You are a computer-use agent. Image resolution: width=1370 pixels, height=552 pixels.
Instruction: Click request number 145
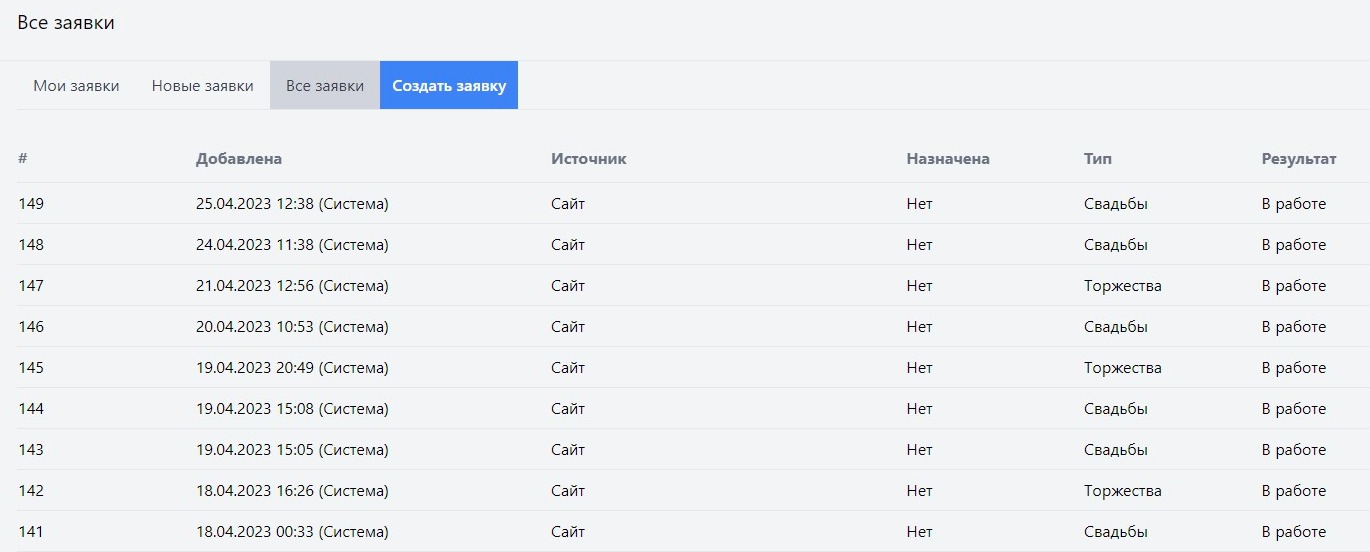(31, 368)
